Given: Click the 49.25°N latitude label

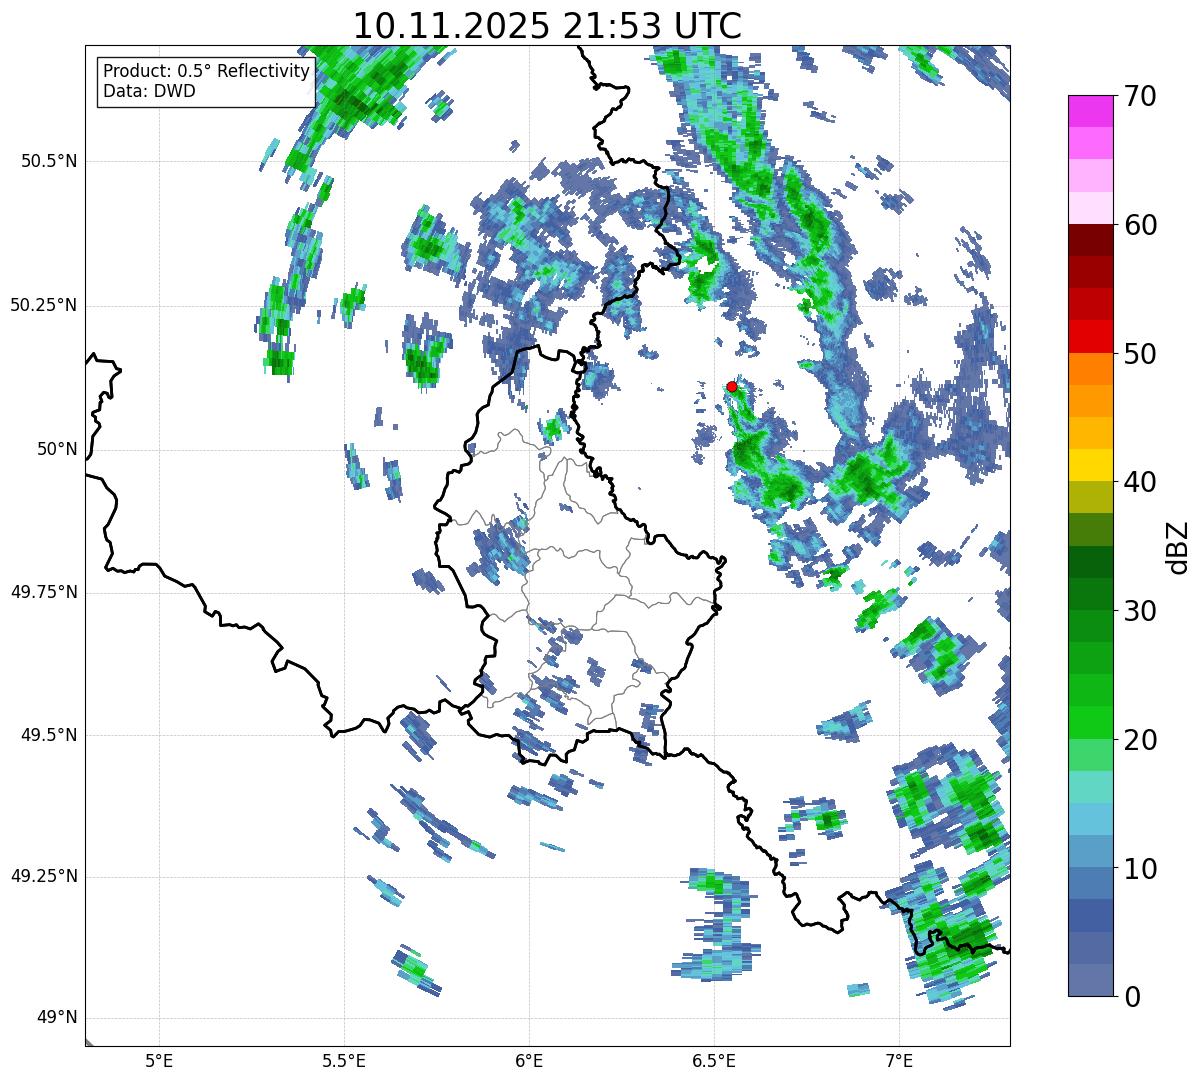Looking at the screenshot, I should tap(43, 876).
